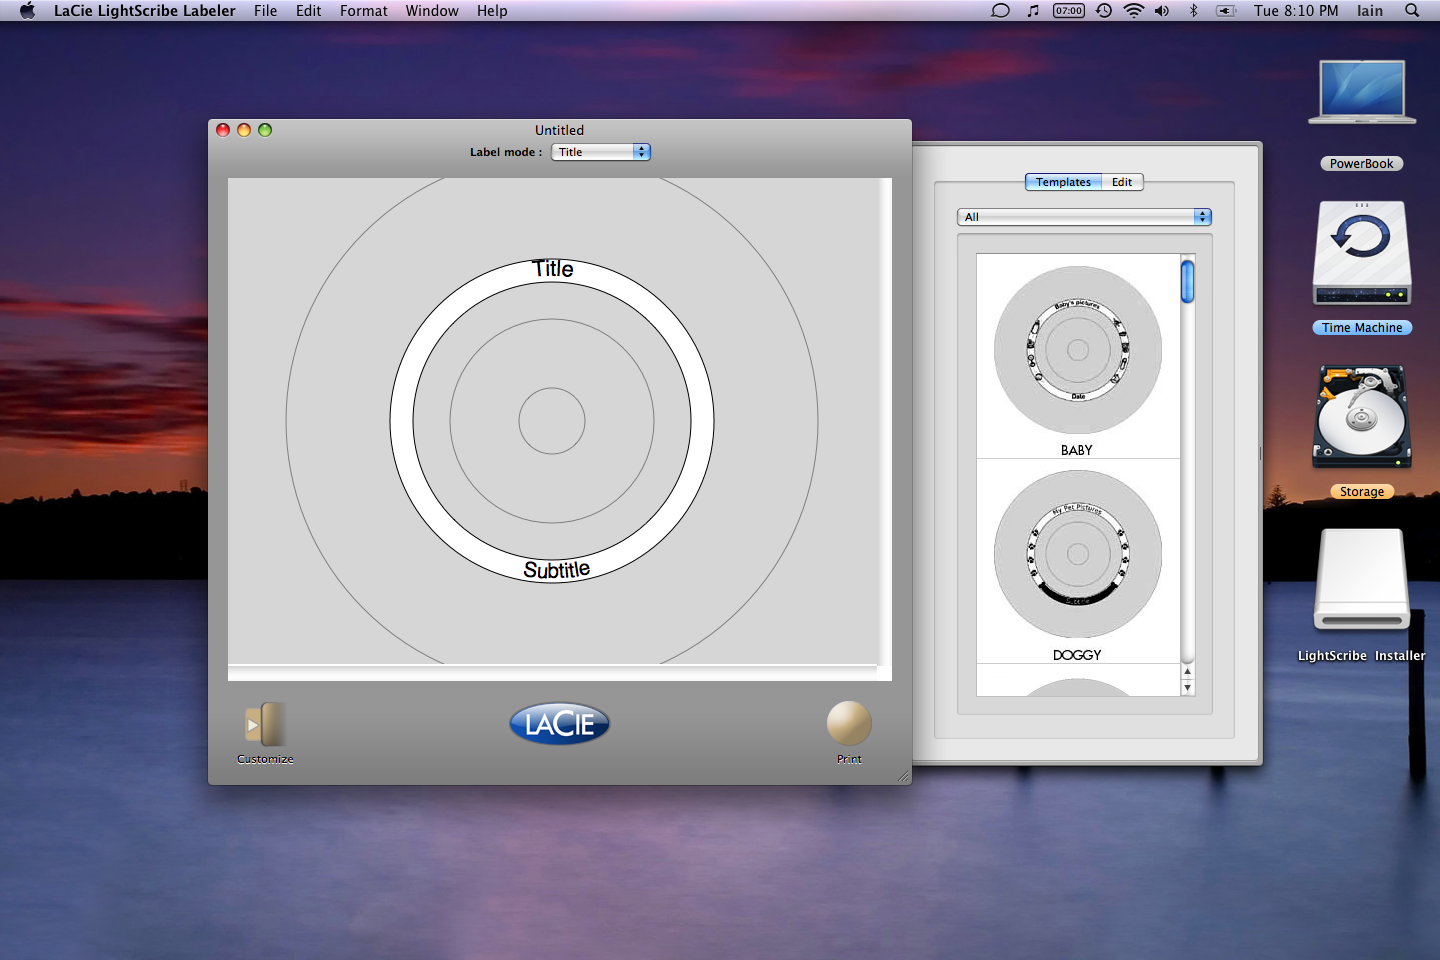Open the Label mode dropdown

[601, 152]
